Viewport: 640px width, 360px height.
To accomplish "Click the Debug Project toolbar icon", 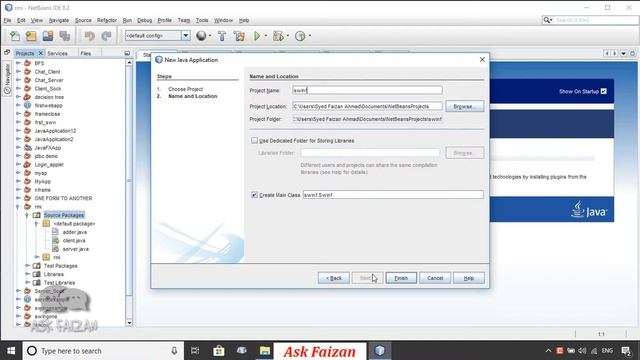I will tap(278, 36).
